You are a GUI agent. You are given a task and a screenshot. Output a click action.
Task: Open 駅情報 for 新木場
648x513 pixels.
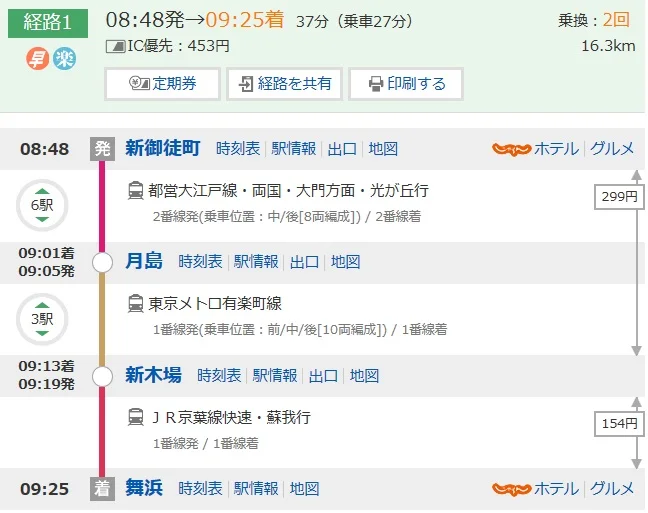click(x=275, y=376)
